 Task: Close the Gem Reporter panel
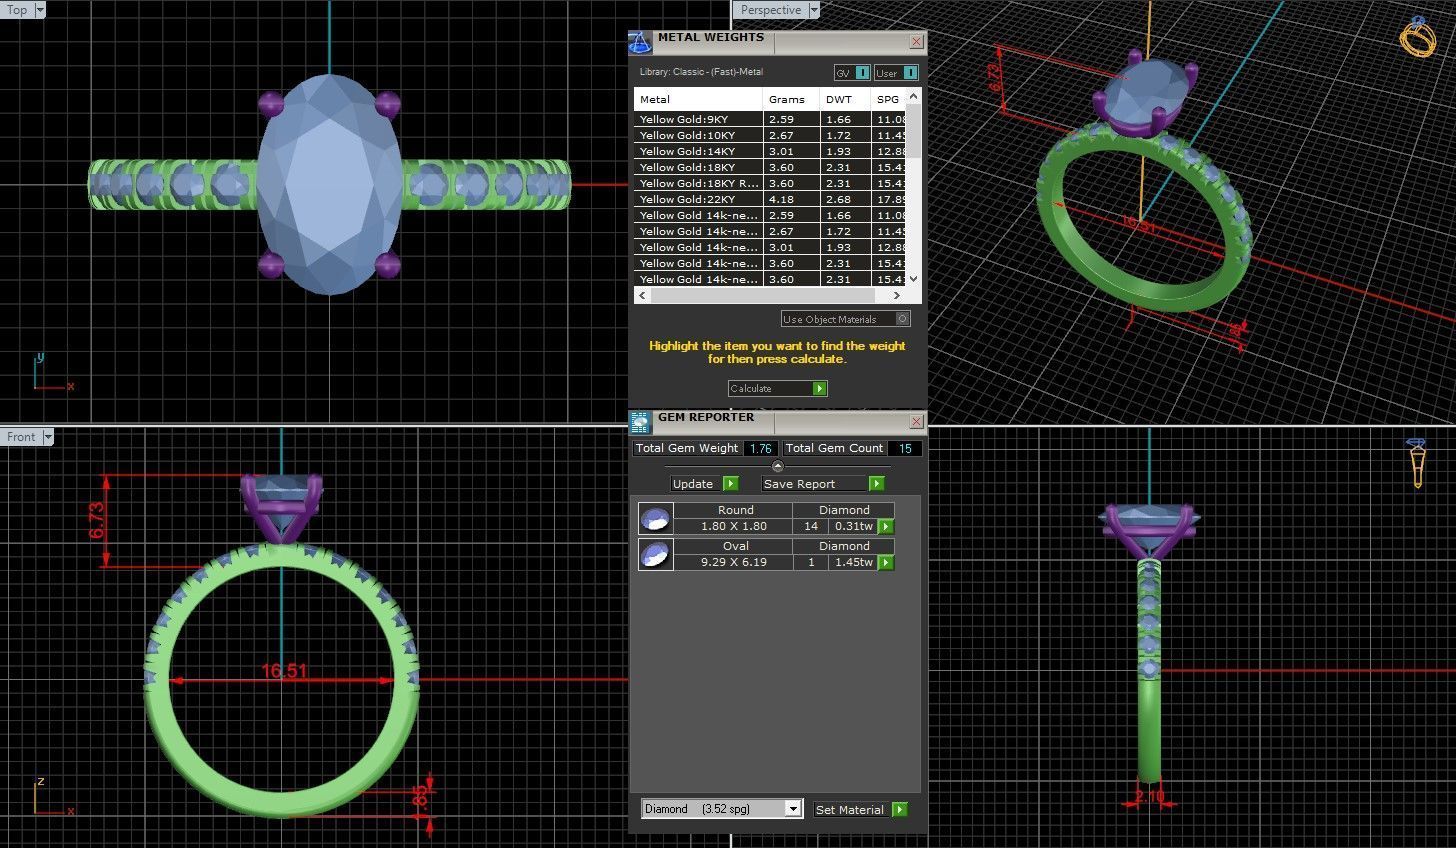coord(916,421)
